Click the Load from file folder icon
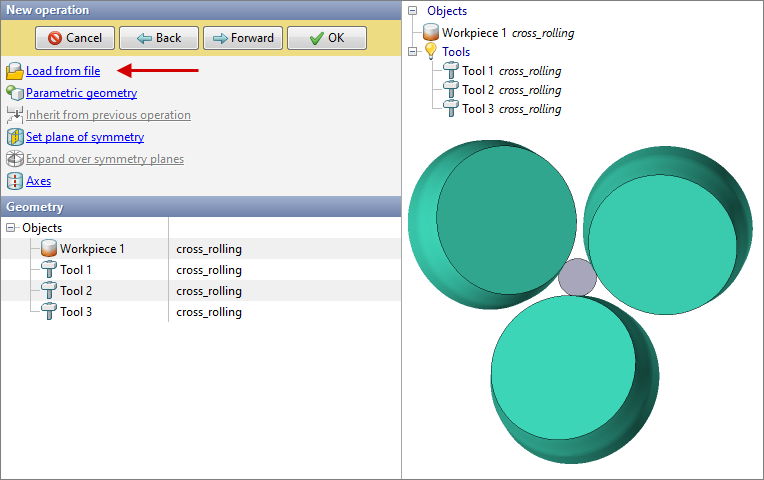Viewport: 764px width, 480px height. 14,71
